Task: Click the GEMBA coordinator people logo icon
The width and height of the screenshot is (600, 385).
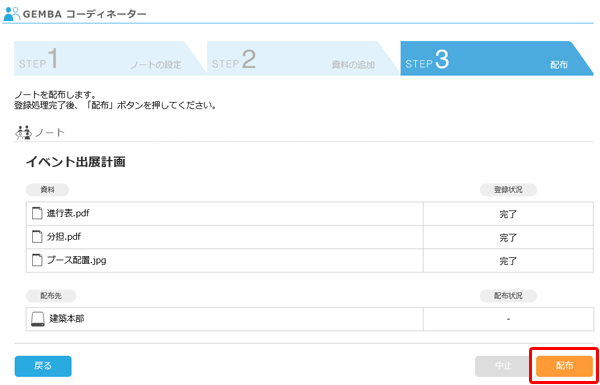Action: 11,14
